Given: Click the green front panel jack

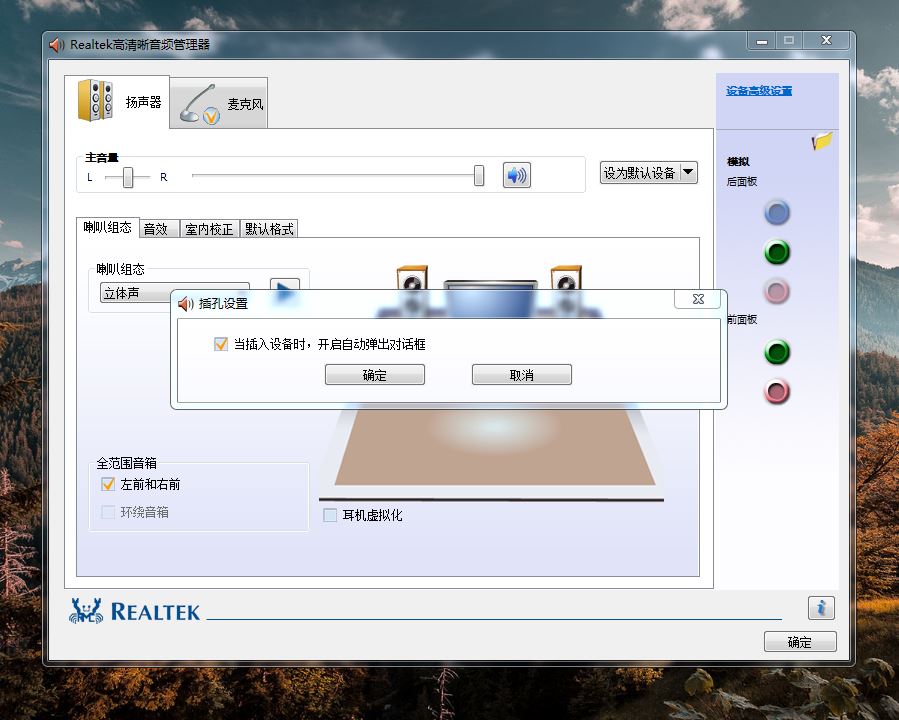Looking at the screenshot, I should coord(777,352).
